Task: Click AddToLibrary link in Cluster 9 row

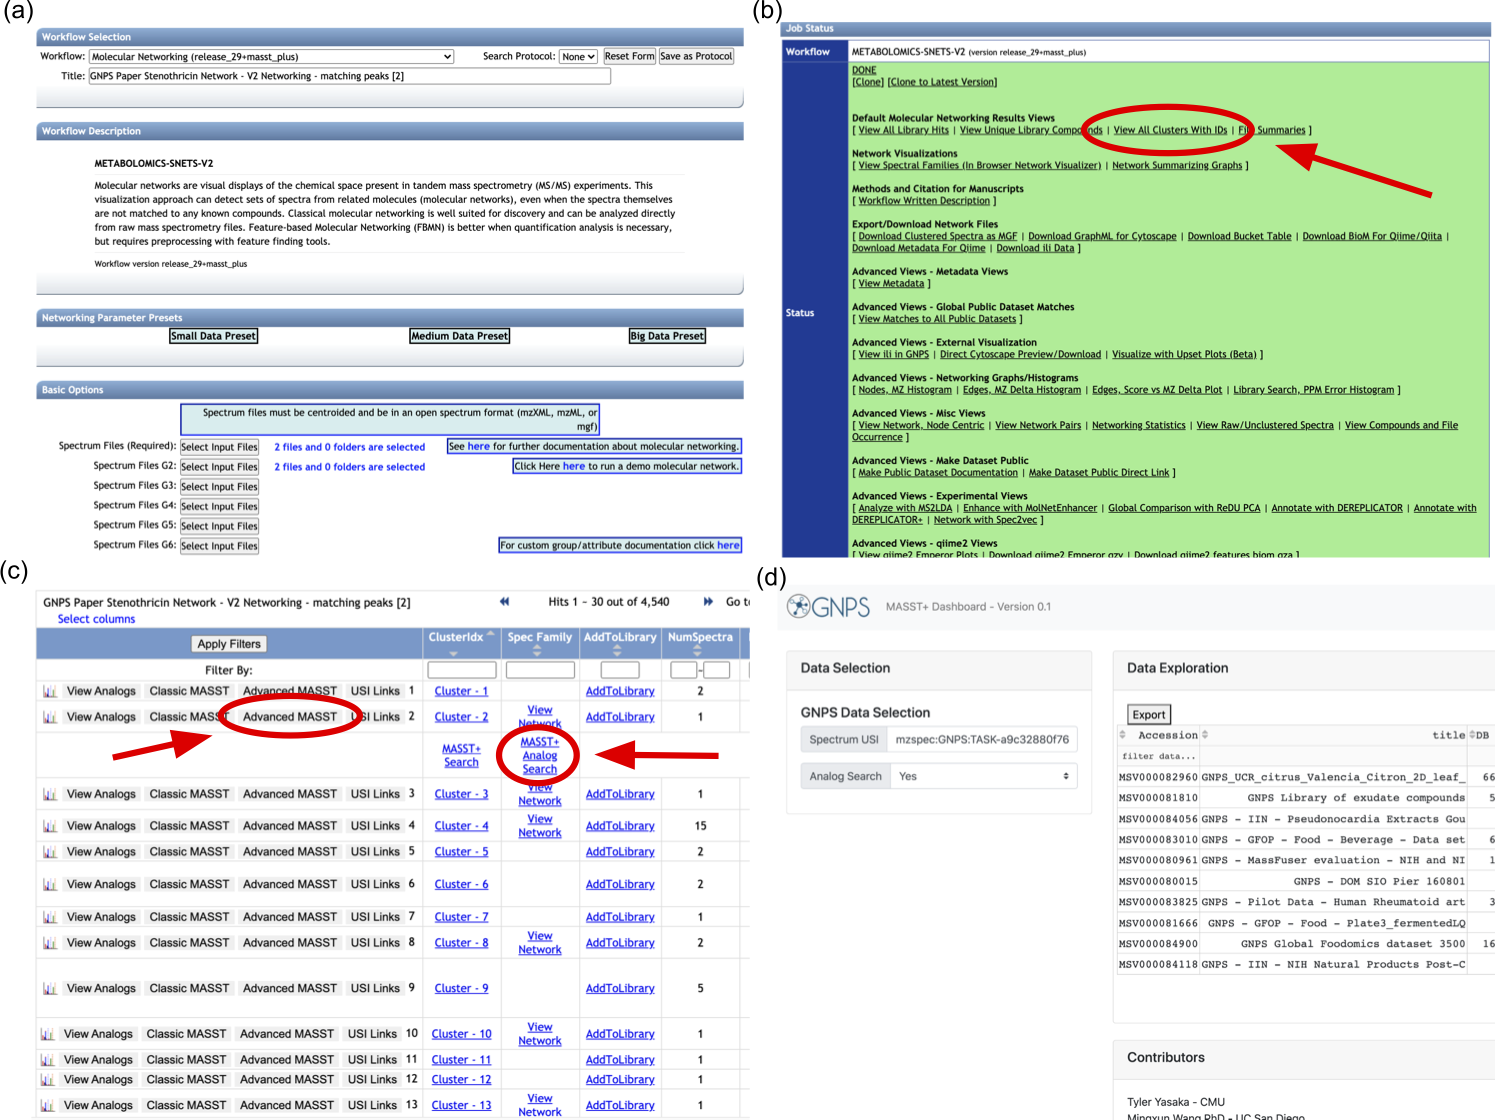Action: point(620,989)
